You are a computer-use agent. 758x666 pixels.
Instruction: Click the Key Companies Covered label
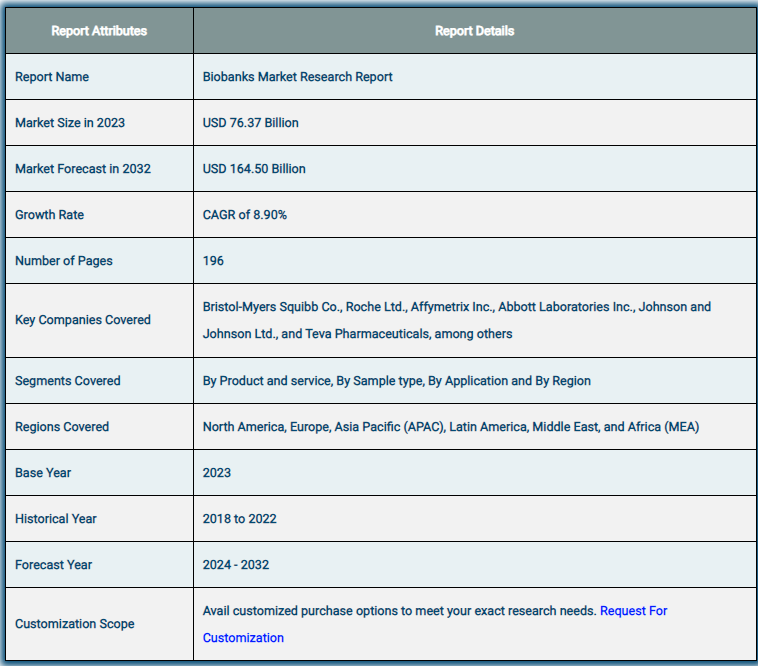tap(83, 320)
